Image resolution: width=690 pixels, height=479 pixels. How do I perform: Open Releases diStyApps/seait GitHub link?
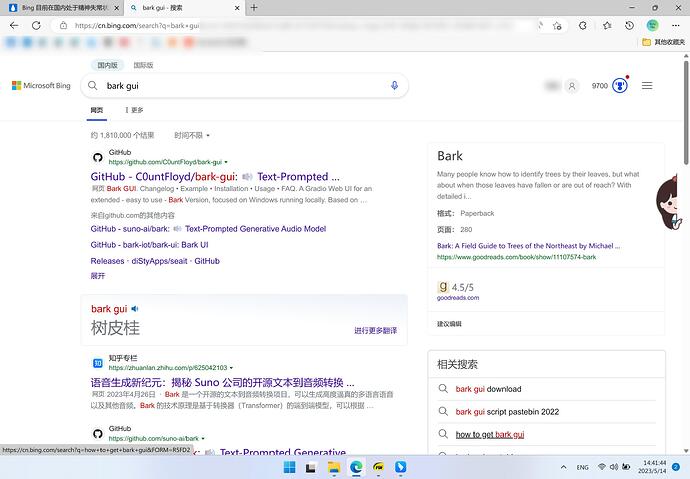click(155, 261)
